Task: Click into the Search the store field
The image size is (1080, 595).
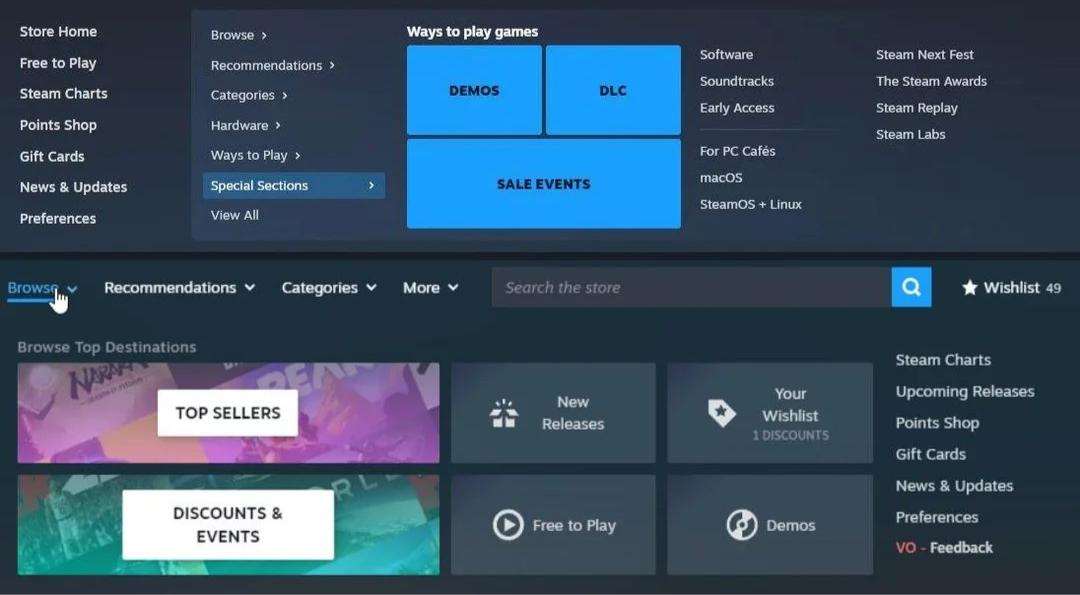Action: pos(690,288)
